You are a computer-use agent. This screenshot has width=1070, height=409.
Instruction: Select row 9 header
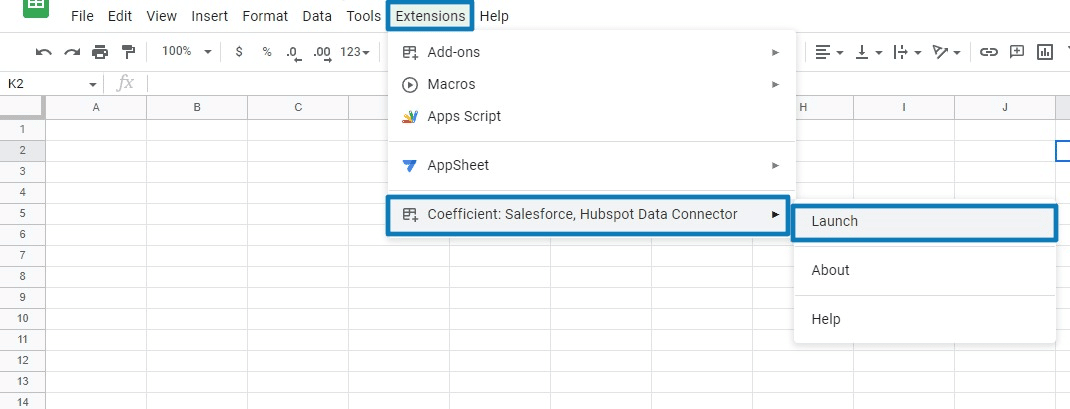click(x=23, y=297)
